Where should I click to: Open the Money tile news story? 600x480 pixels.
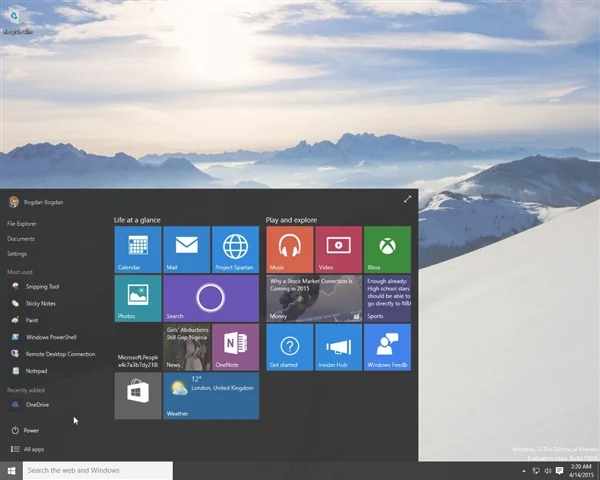click(x=314, y=298)
